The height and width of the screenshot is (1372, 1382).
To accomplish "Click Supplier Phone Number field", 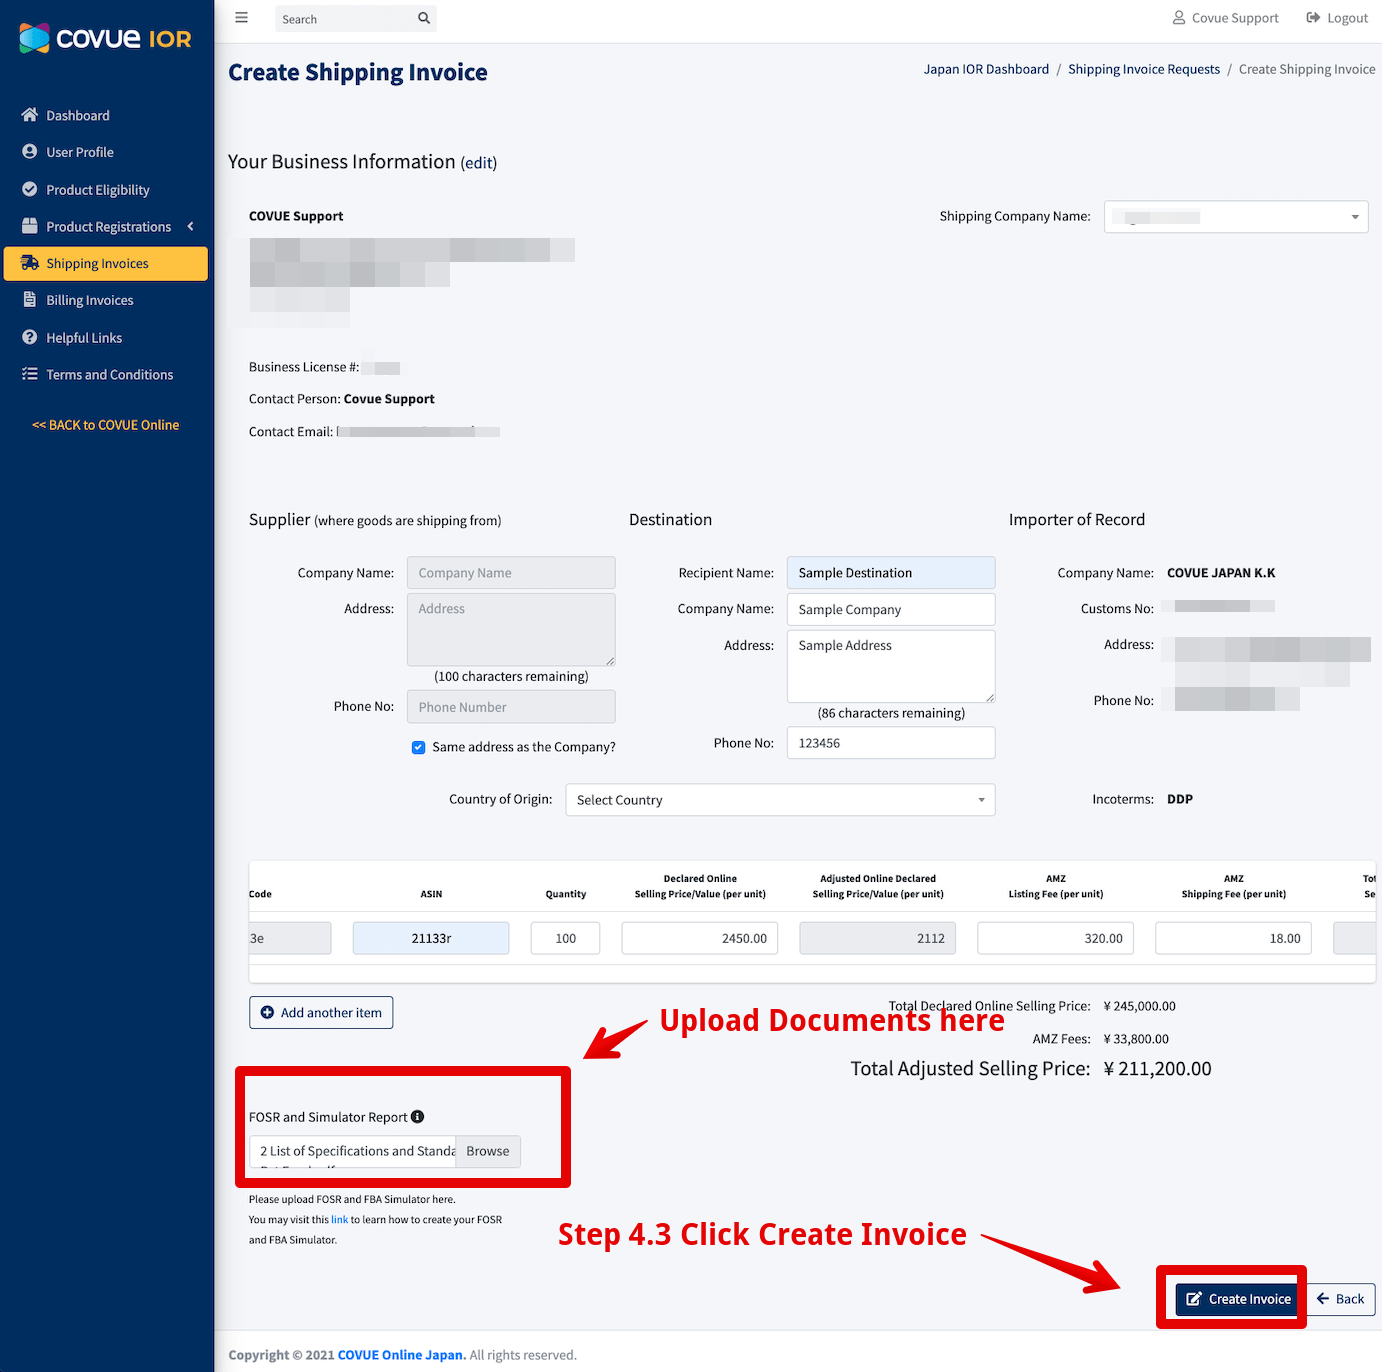I will (511, 707).
